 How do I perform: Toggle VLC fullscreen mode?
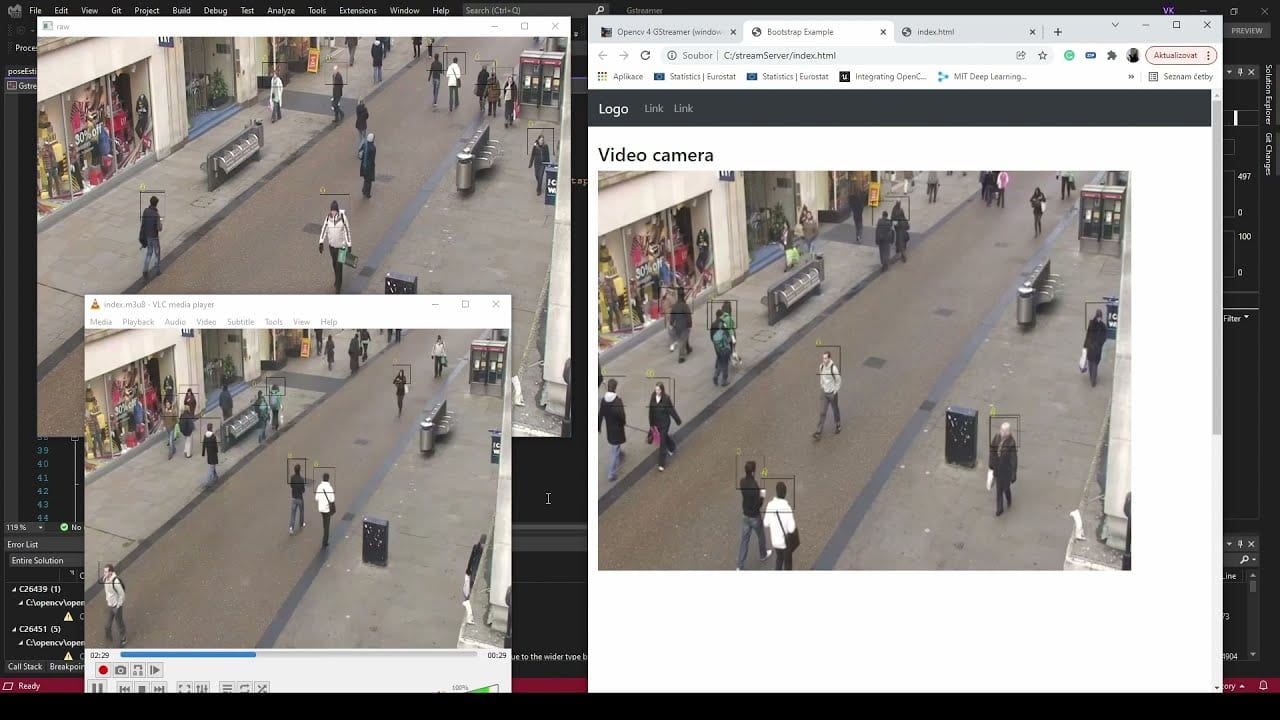coord(184,688)
